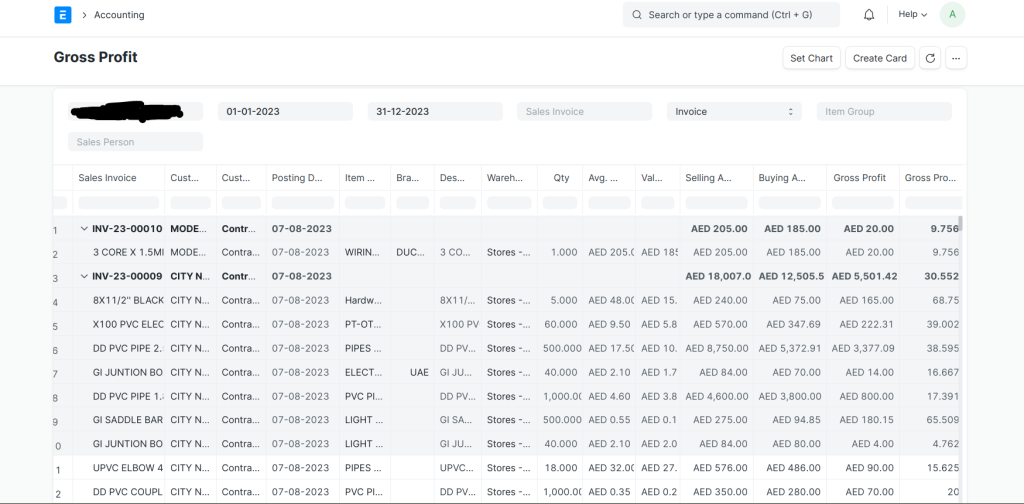Image resolution: width=1024 pixels, height=504 pixels.
Task: Focus the search or command bar
Action: 731,14
